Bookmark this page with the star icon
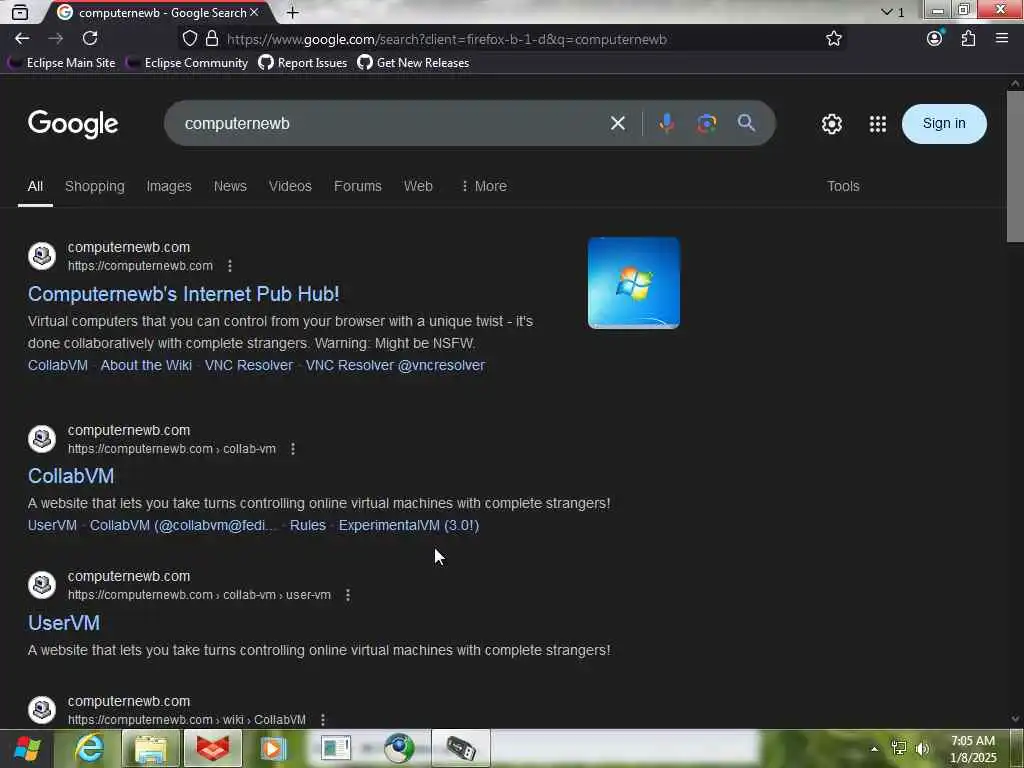This screenshot has height=768, width=1024. click(x=833, y=39)
